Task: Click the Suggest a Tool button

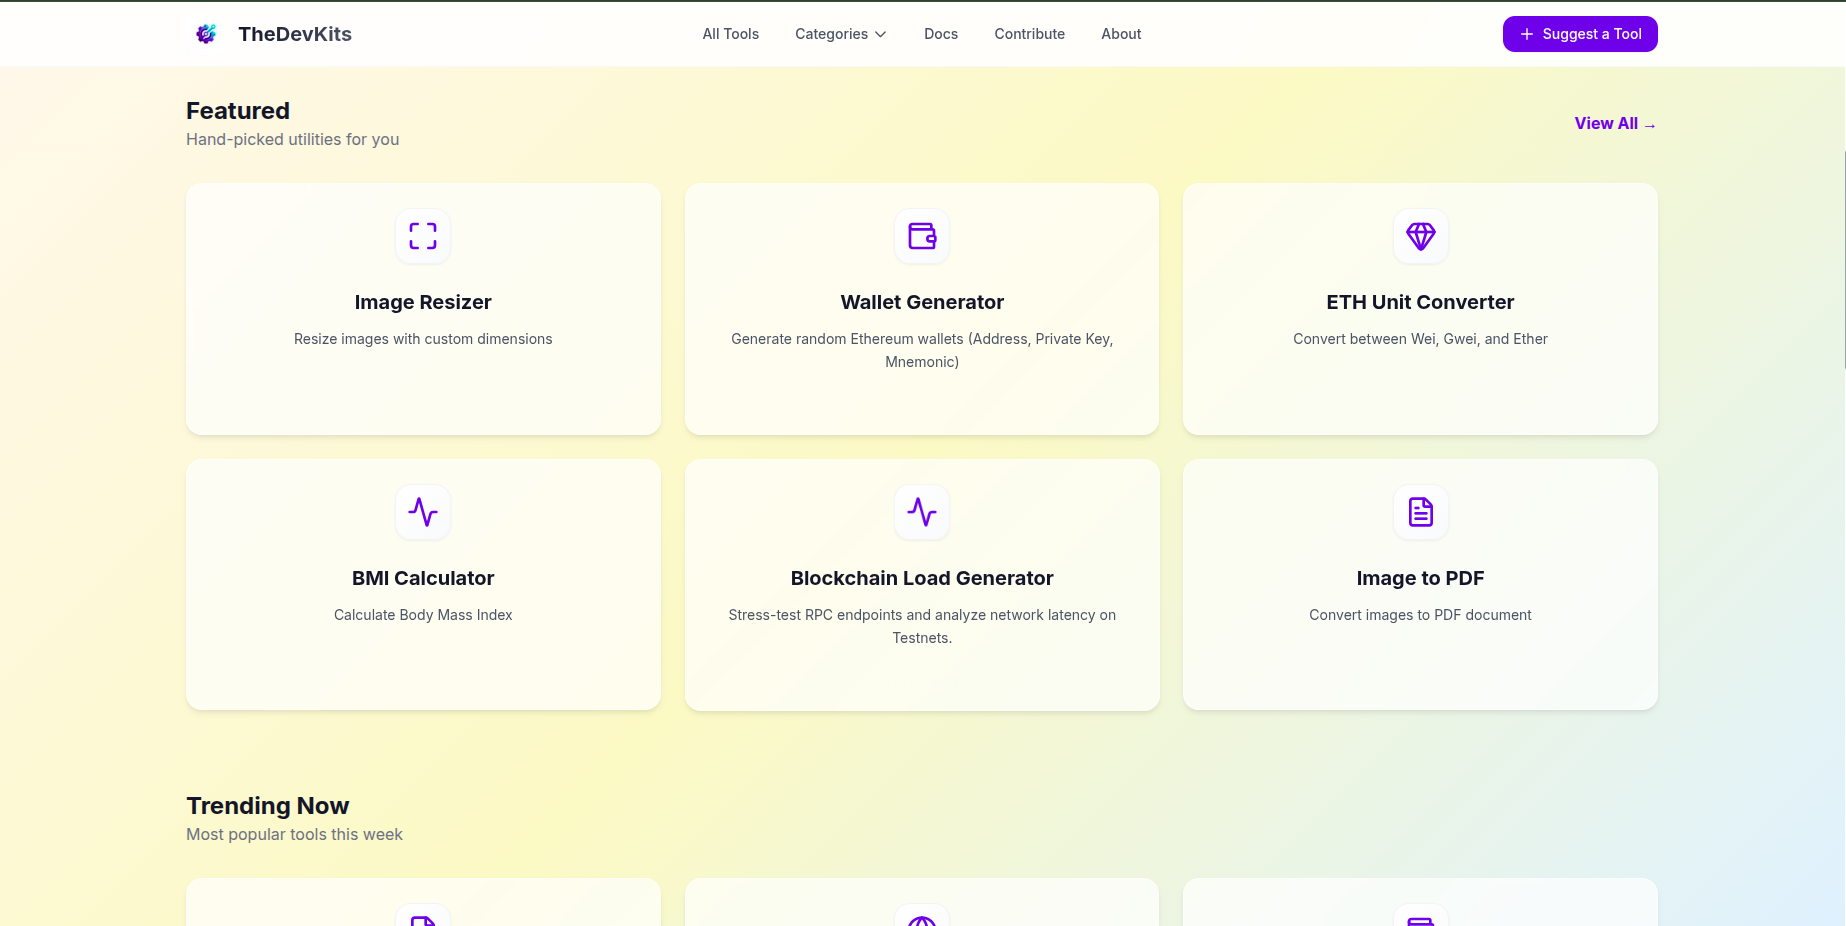Action: (1580, 34)
